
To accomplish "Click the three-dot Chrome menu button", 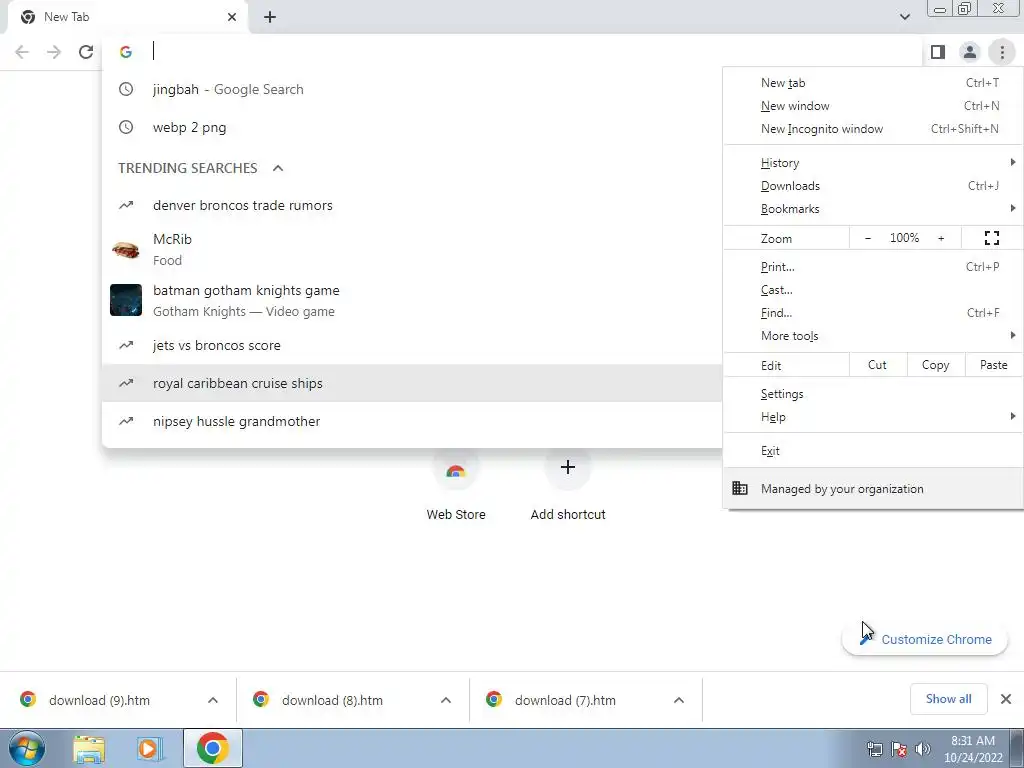I will [x=1002, y=52].
